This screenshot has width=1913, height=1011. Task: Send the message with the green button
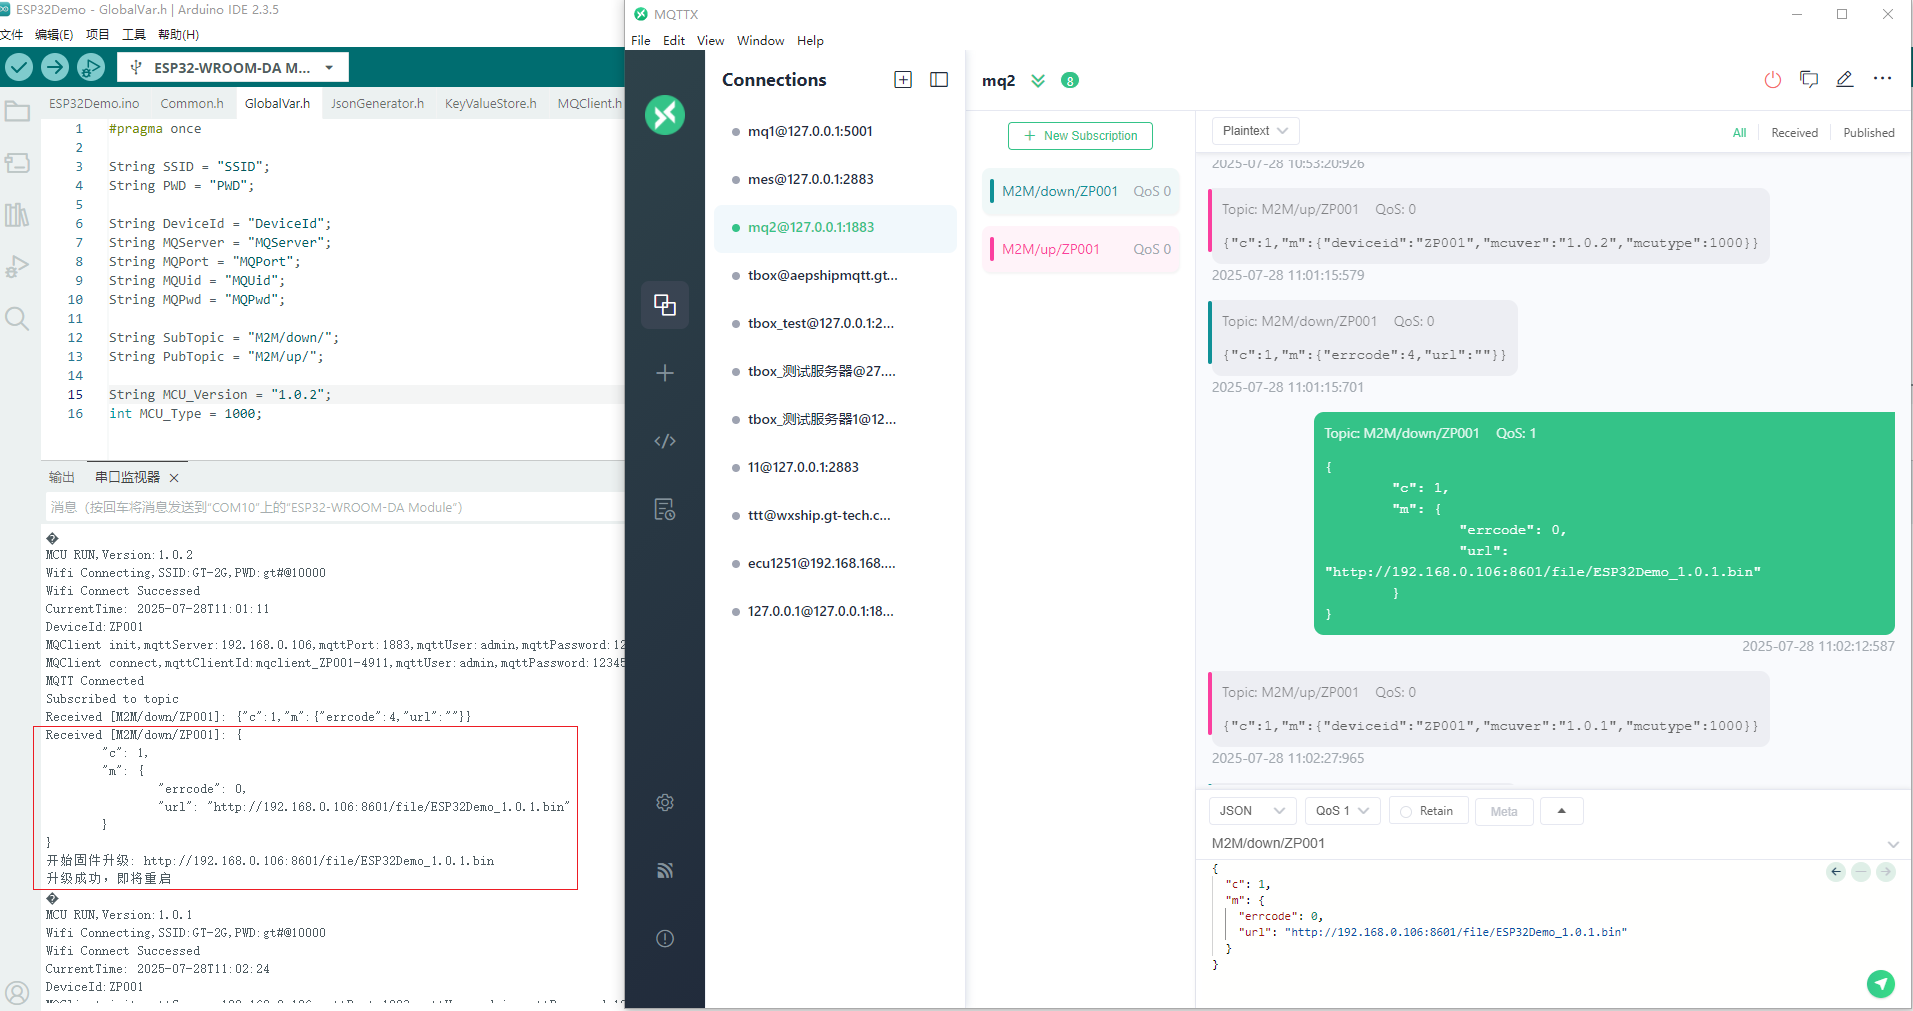[x=1881, y=984]
